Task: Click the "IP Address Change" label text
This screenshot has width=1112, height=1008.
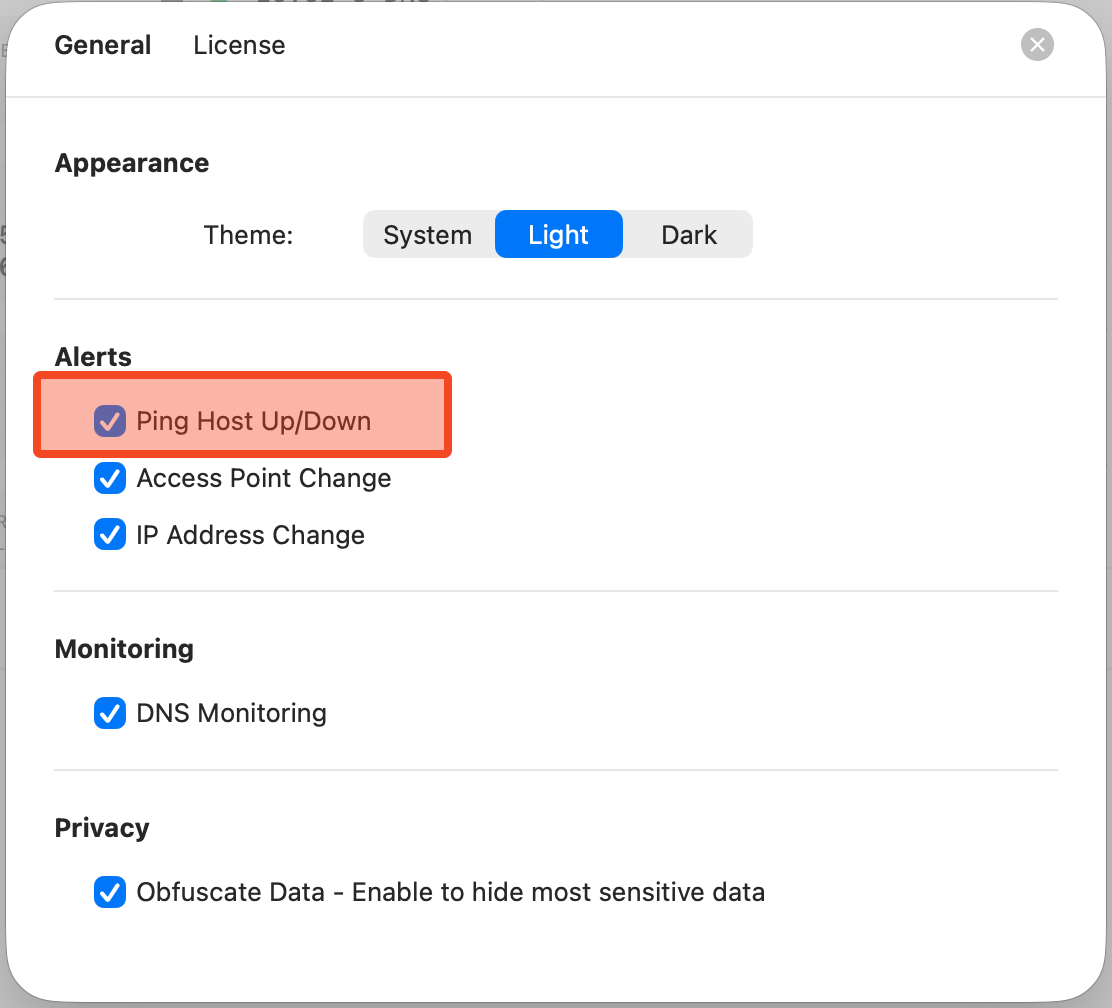Action: [251, 535]
